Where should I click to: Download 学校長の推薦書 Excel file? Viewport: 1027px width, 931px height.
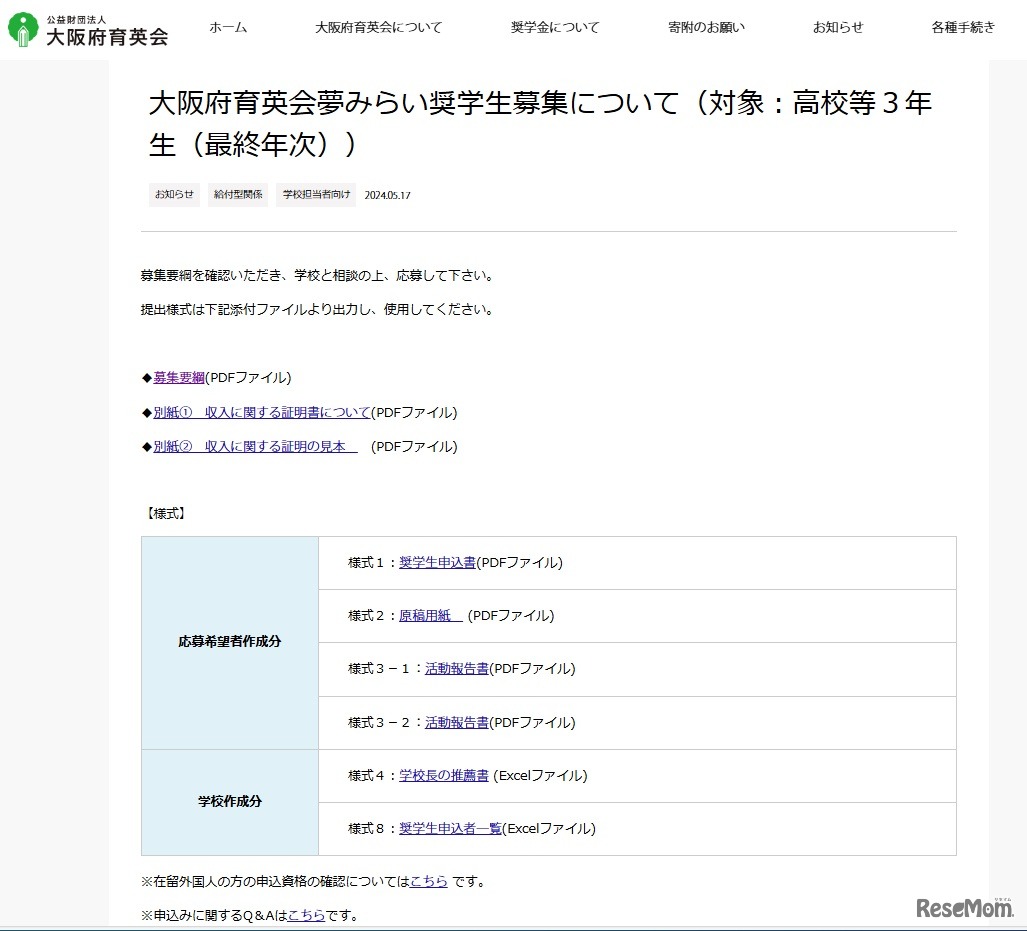point(443,775)
